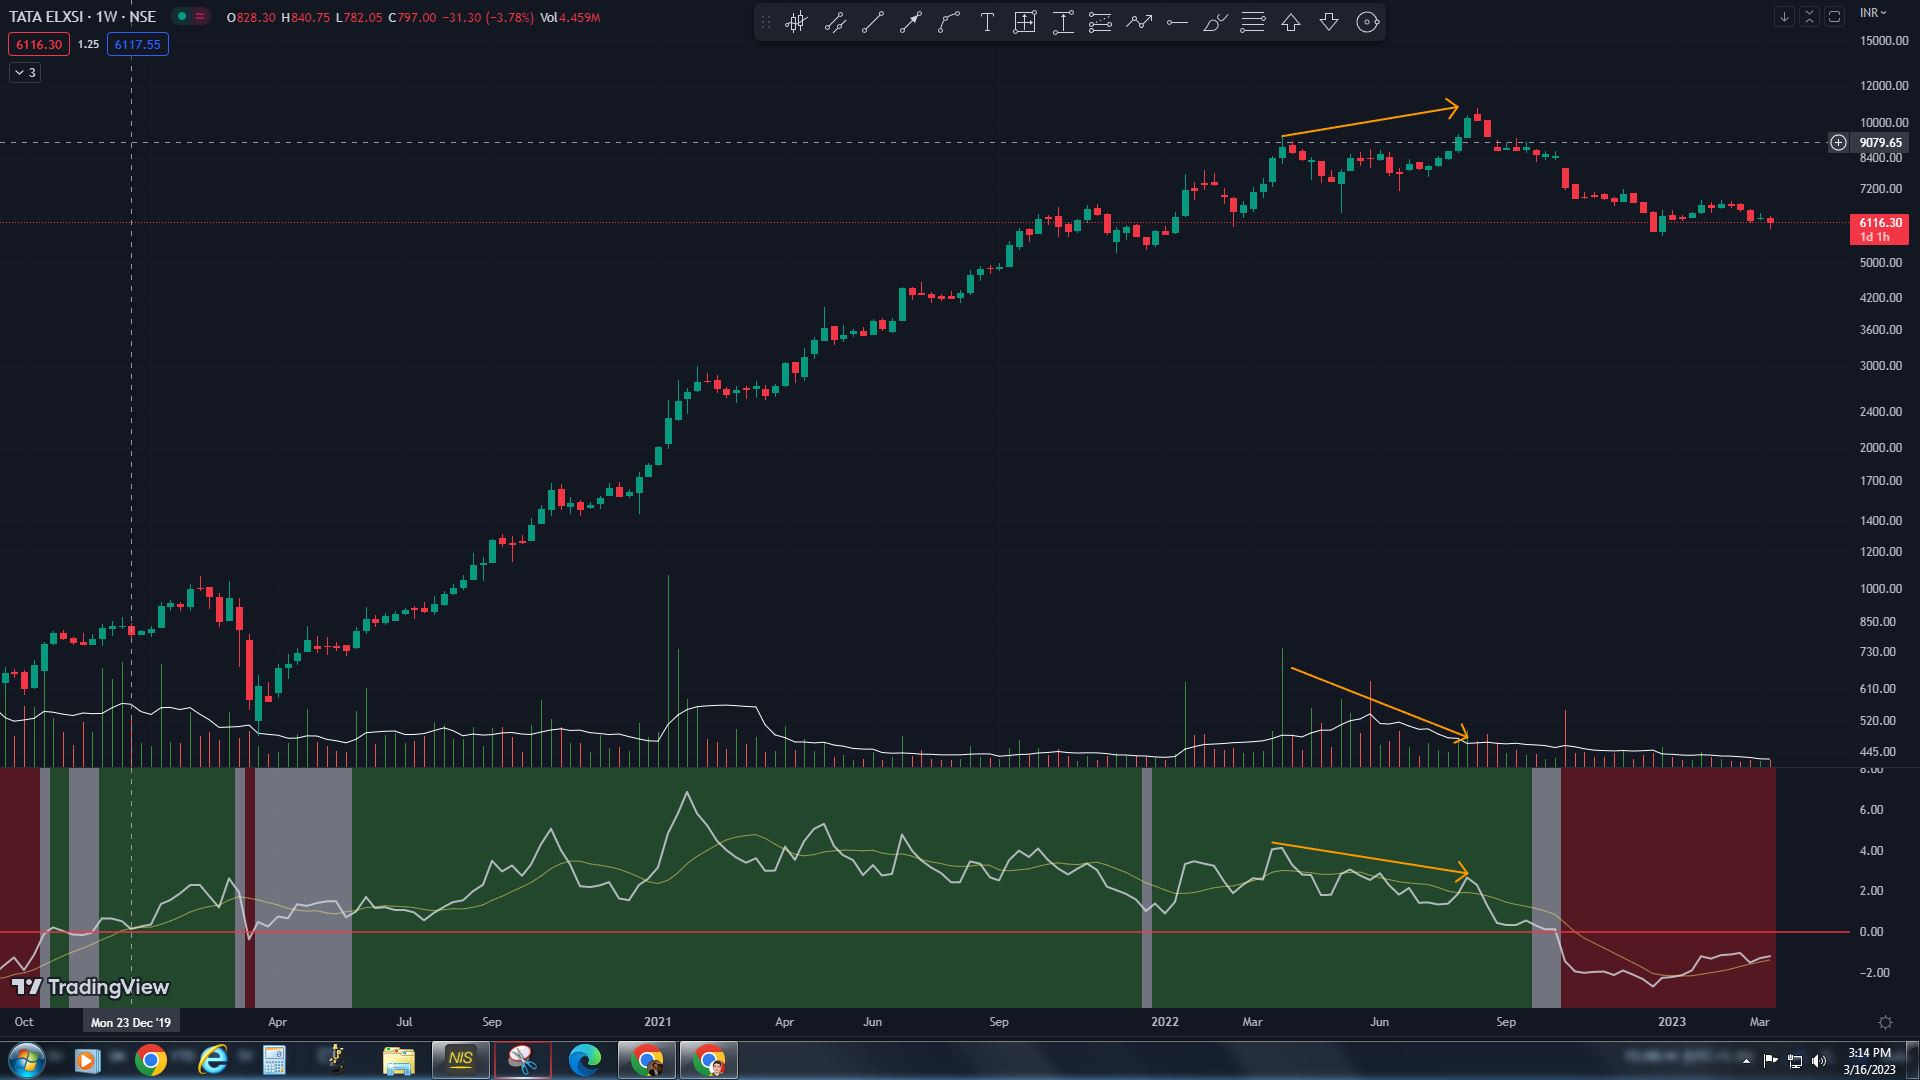The width and height of the screenshot is (1920, 1080).
Task: Click the move pane down arrow button
Action: click(1784, 17)
